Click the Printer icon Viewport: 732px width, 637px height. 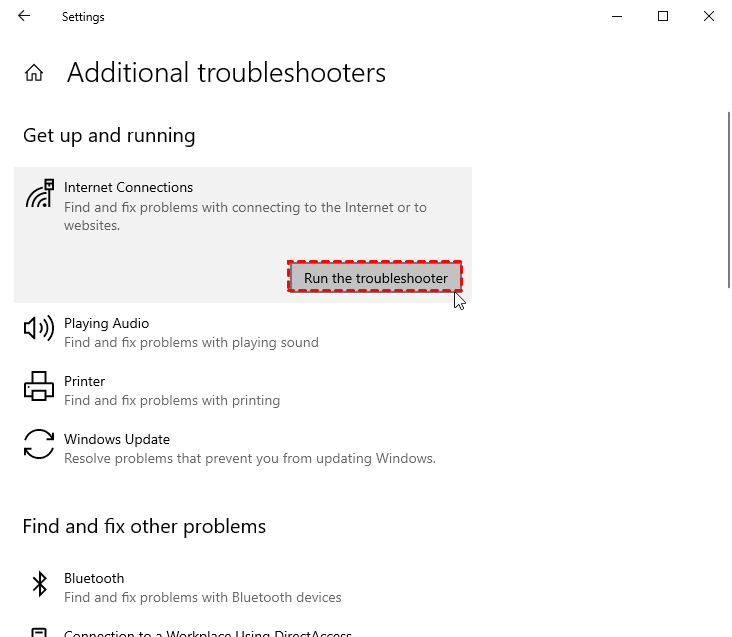coord(39,386)
